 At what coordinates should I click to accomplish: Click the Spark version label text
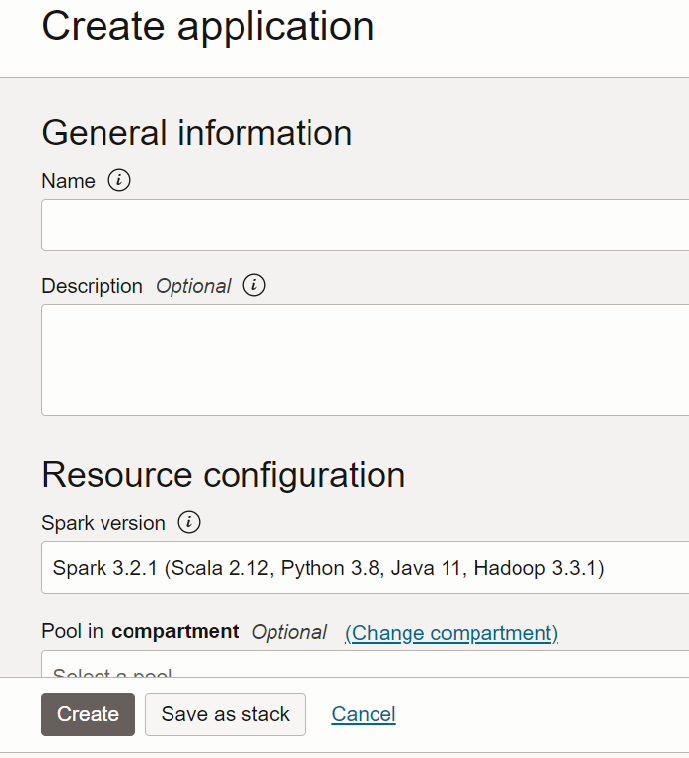[x=103, y=523]
